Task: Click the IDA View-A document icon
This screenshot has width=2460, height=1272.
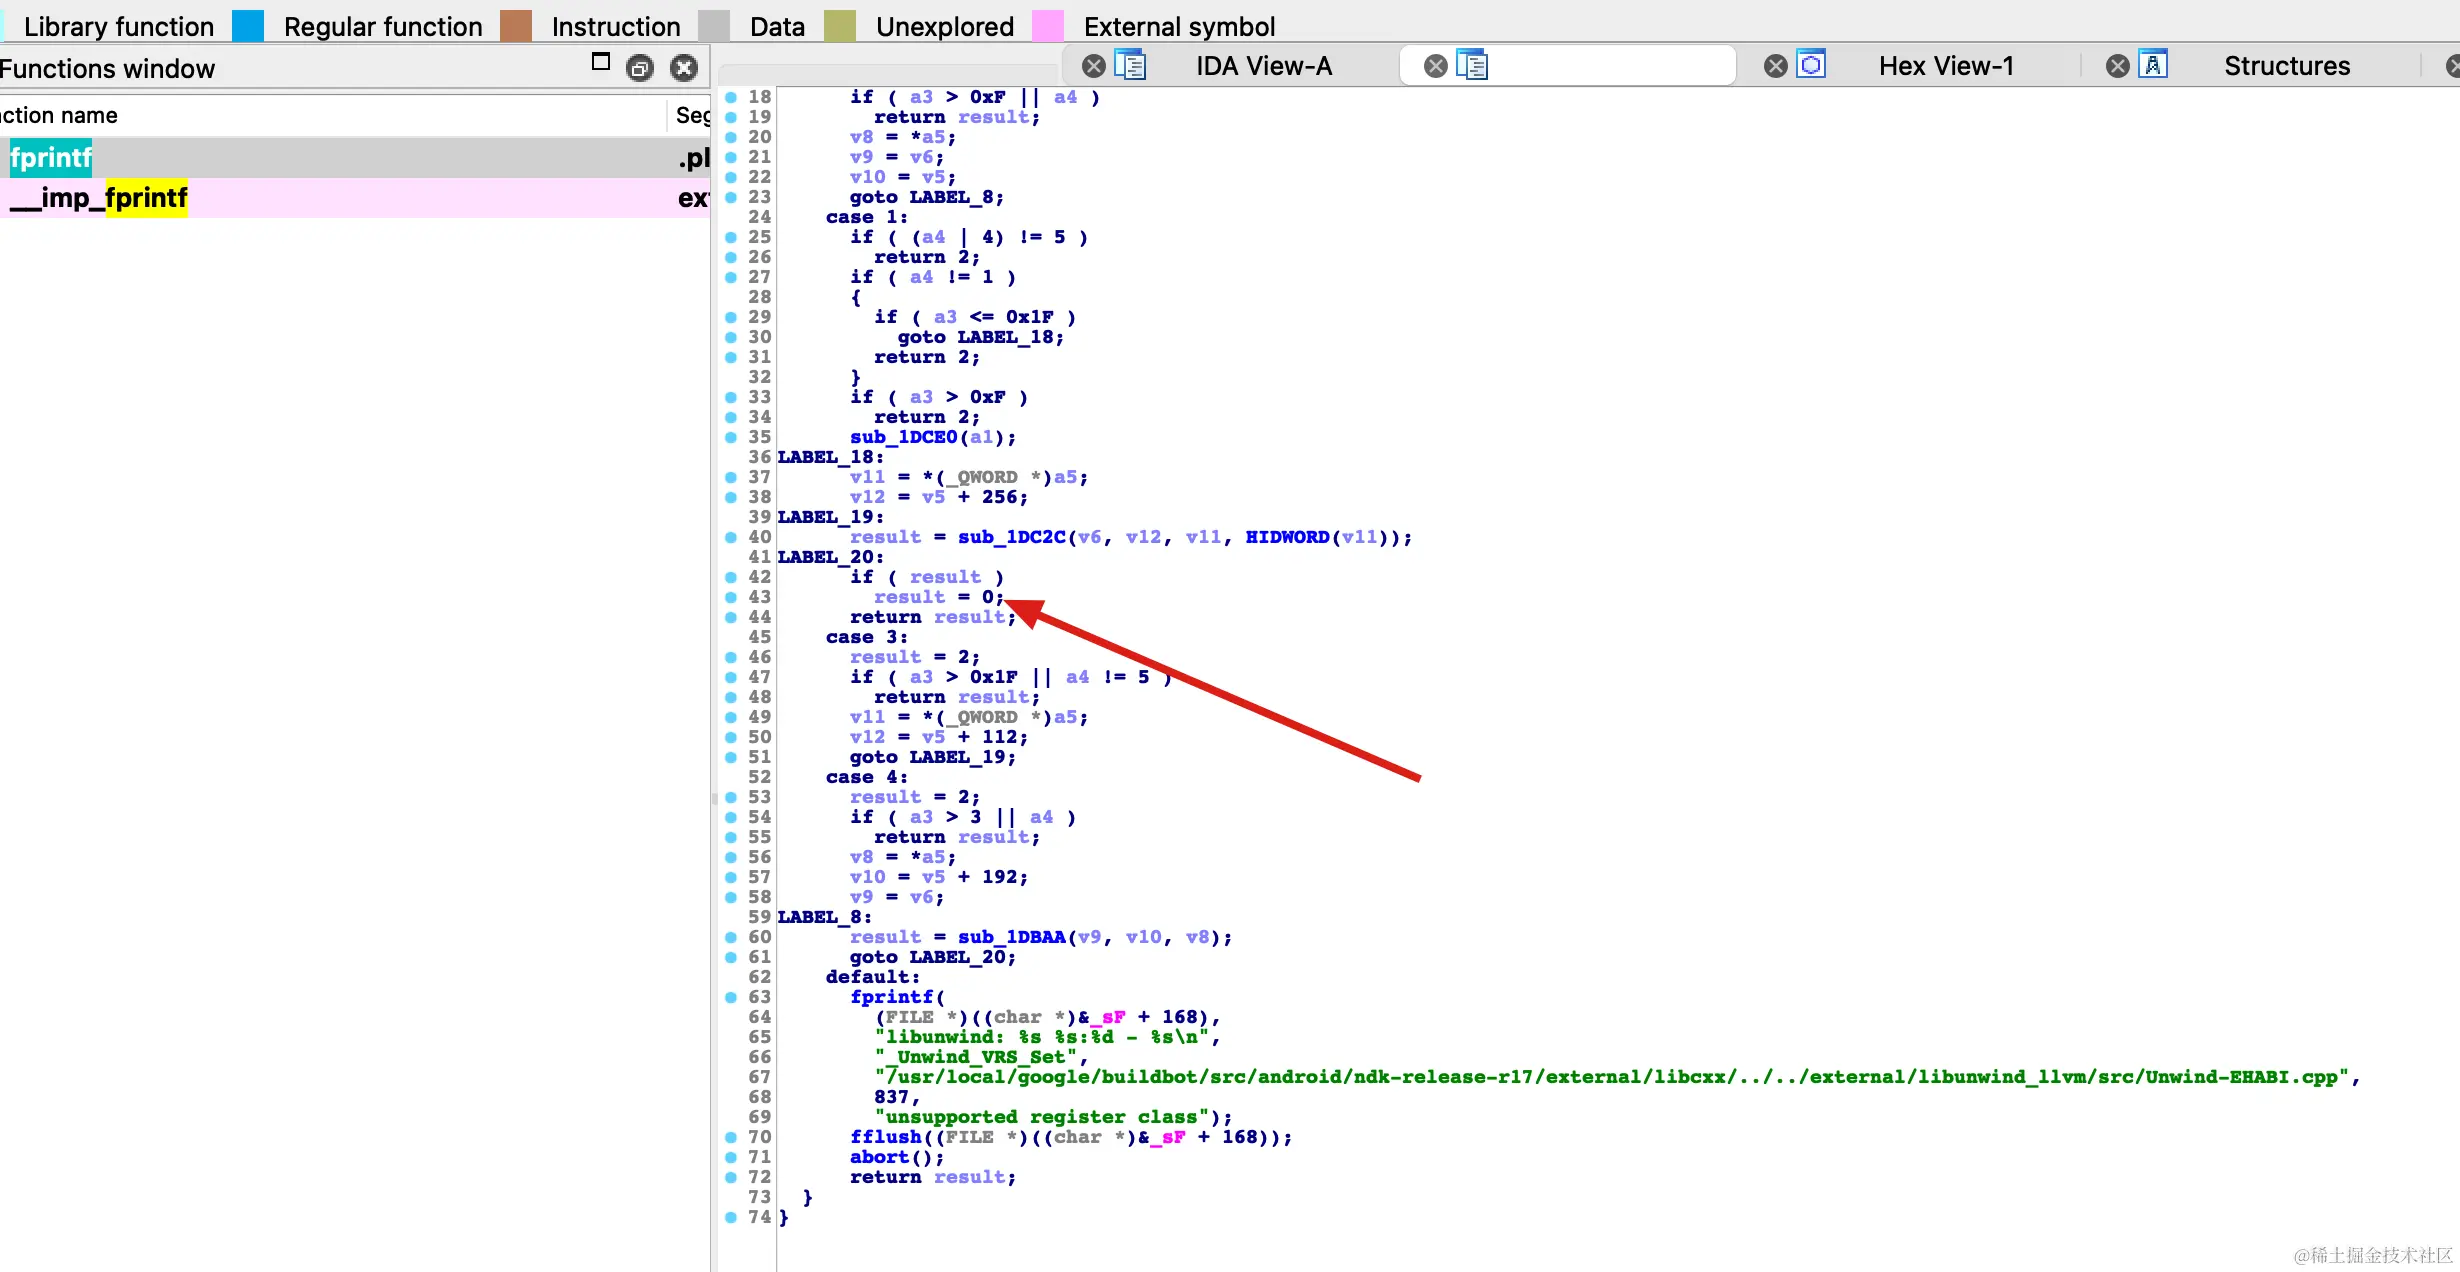Action: coord(1130,65)
